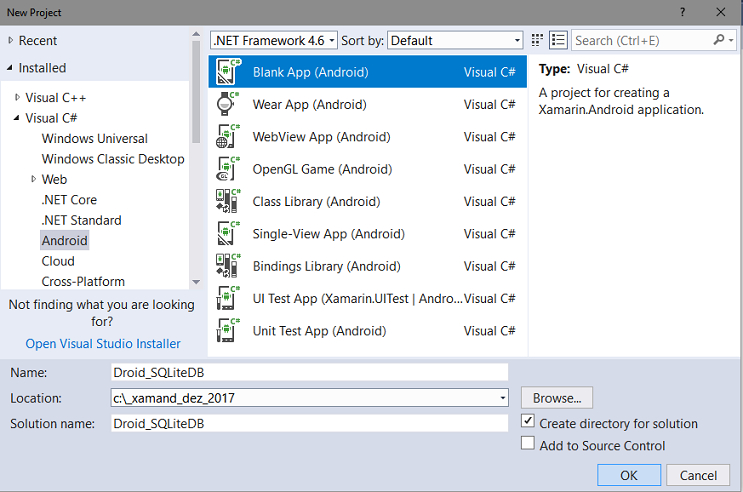Click the OK button
The height and width of the screenshot is (492, 743).
[x=629, y=475]
